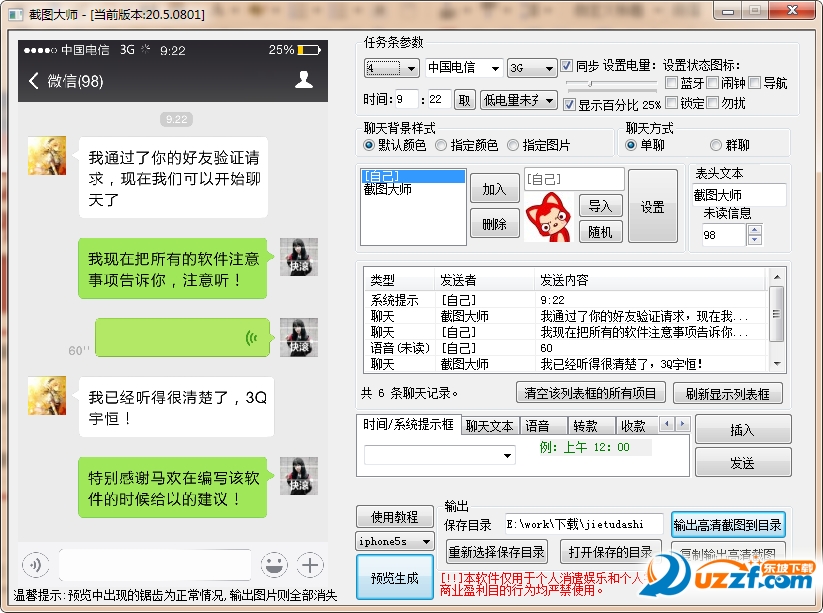Viewport: 823px width, 613px height.
Task: Click the 取 button to fetch current time
Action: click(465, 100)
